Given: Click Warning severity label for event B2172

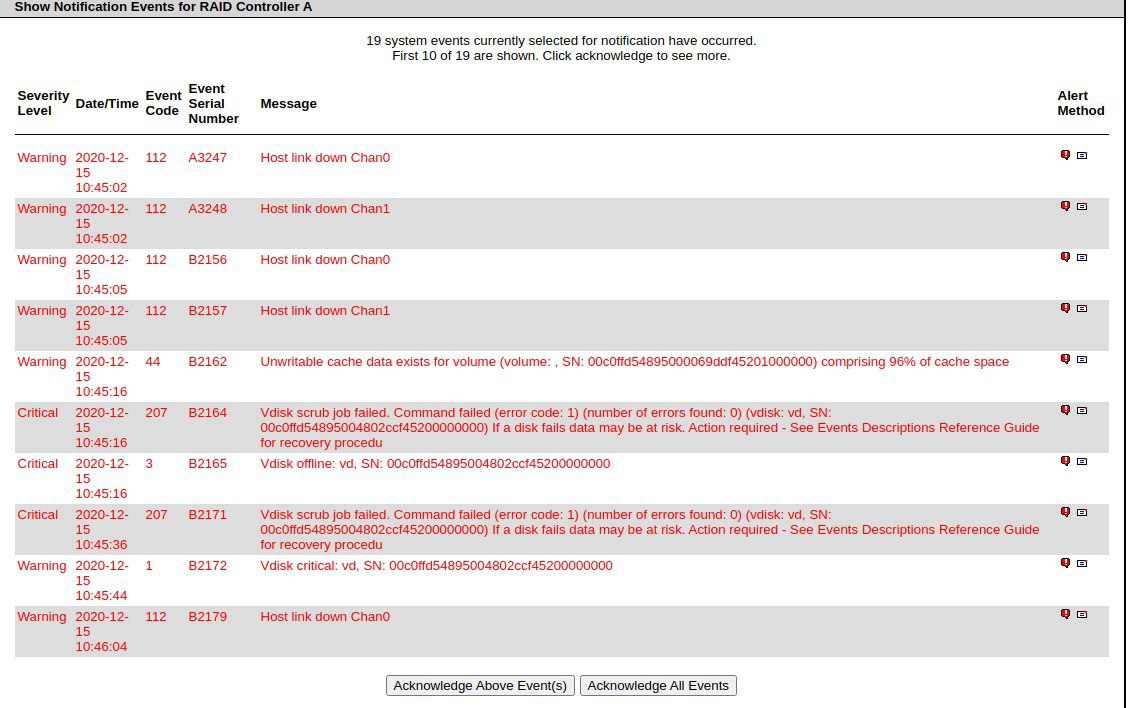Looking at the screenshot, I should pyautogui.click(x=42, y=566).
